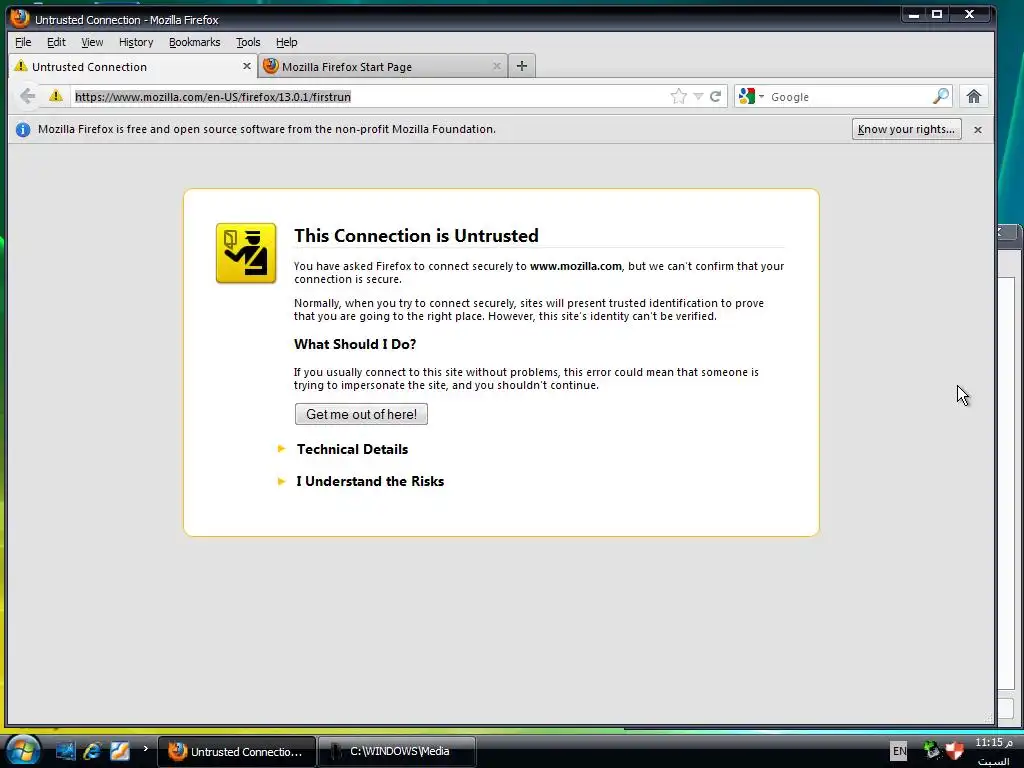Click the red shield security tray icon

[955, 750]
